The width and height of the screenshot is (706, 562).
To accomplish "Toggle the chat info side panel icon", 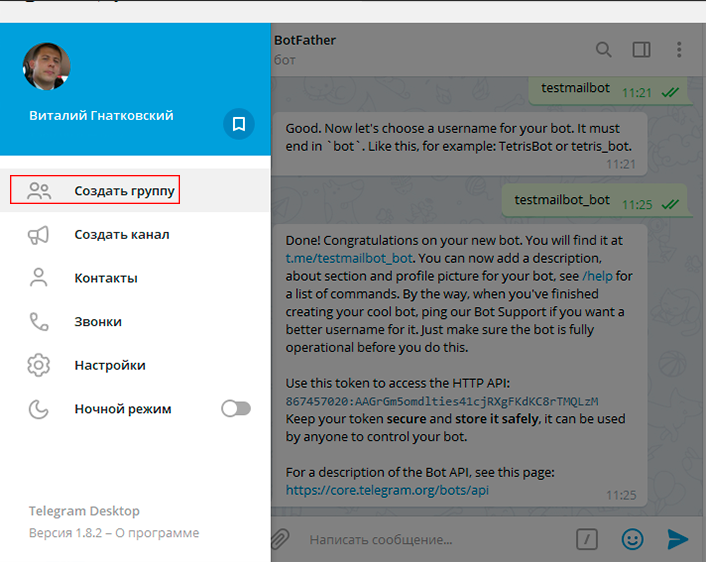I will [641, 49].
